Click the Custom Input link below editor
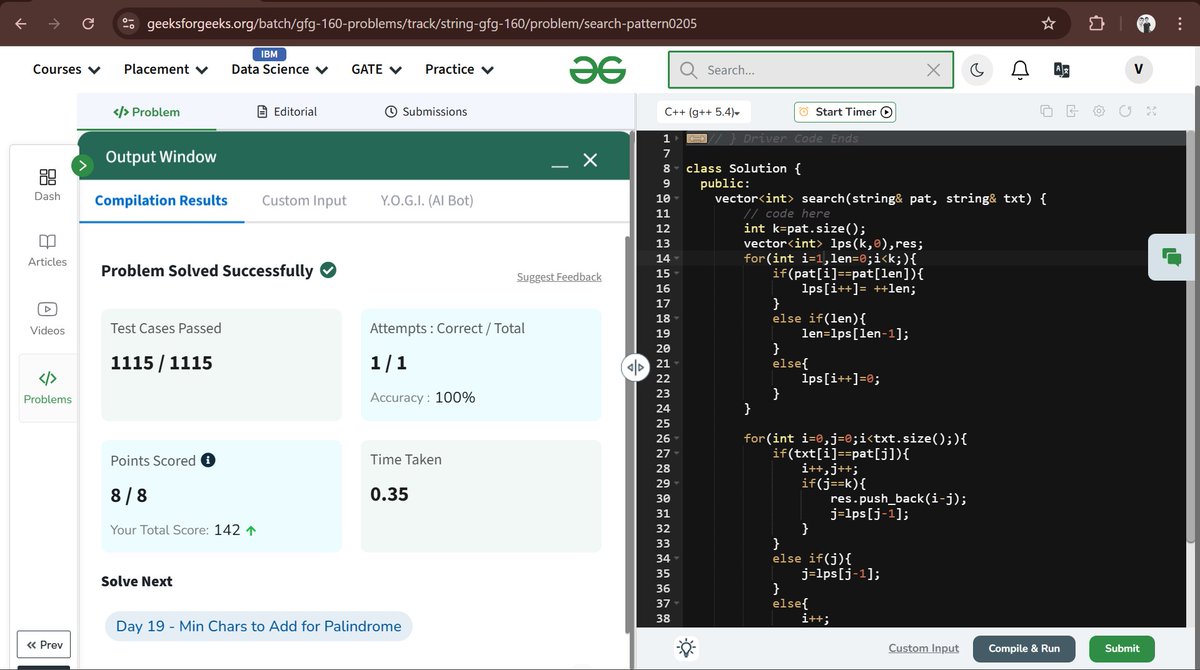This screenshot has height=670, width=1200. (x=923, y=648)
